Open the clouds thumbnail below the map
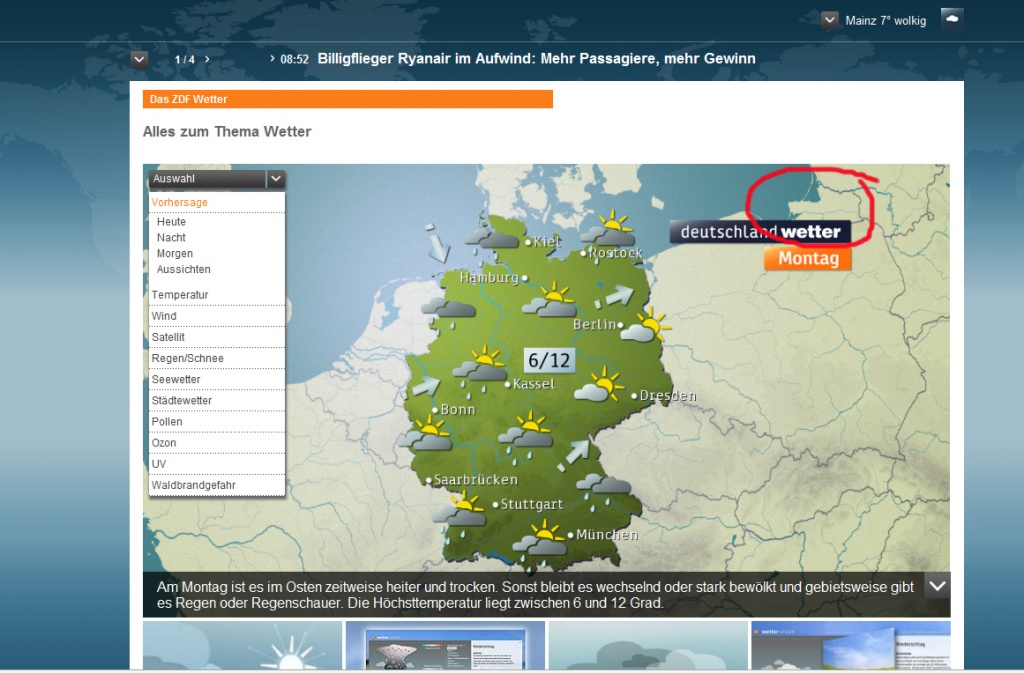This screenshot has width=1024, height=673. coord(648,645)
